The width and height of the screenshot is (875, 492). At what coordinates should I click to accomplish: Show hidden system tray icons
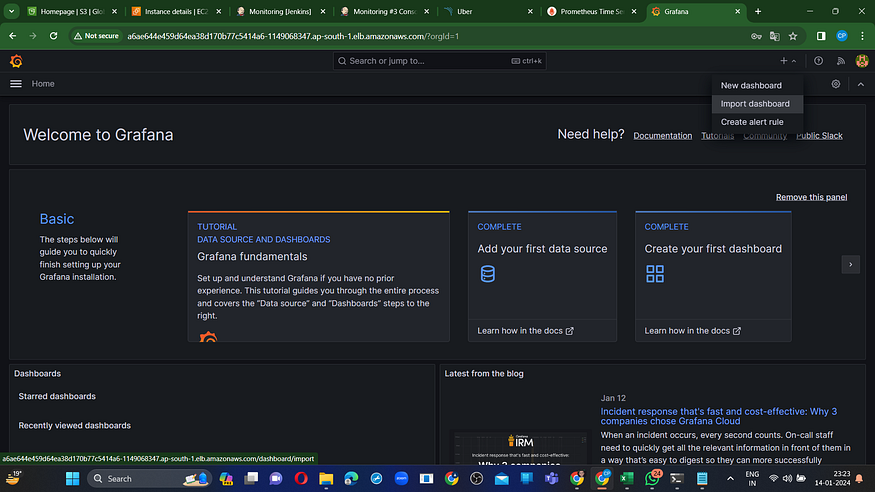730,479
